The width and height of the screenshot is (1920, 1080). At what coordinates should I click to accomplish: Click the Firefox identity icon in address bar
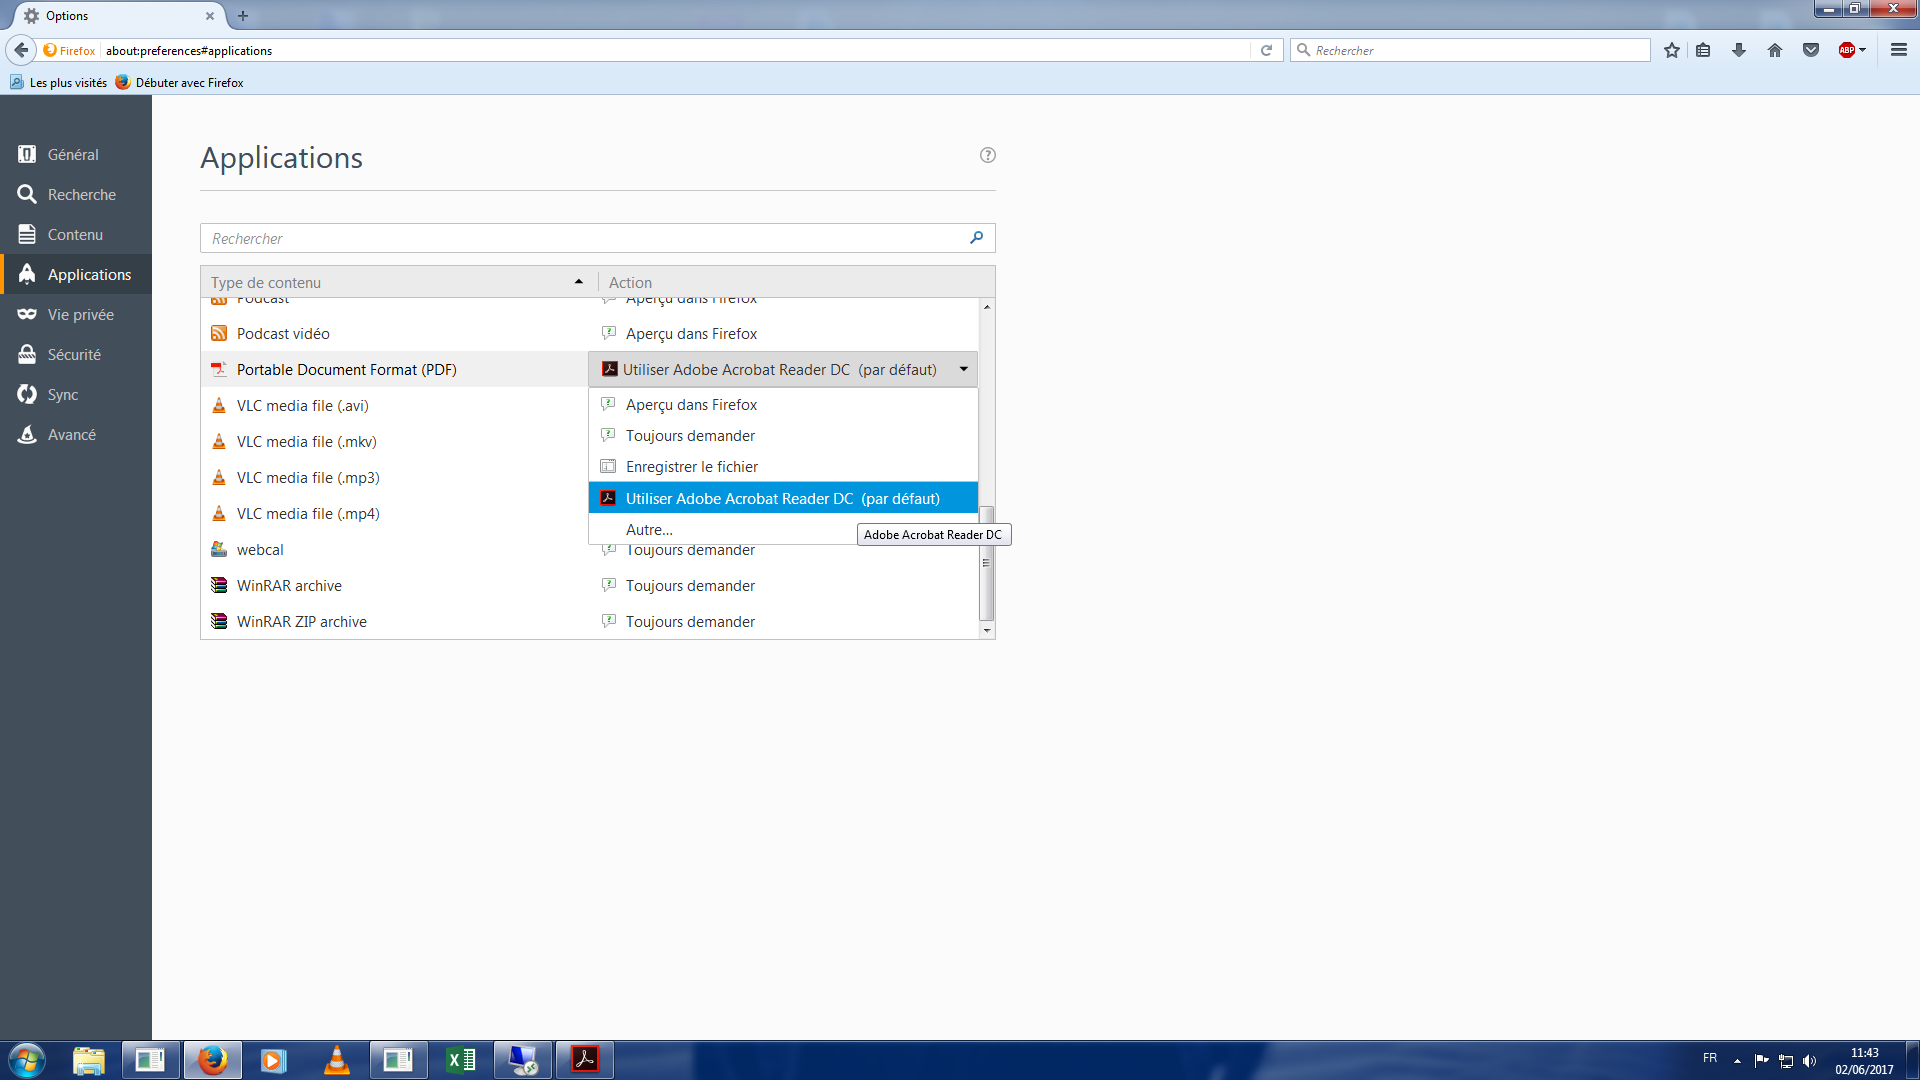(x=69, y=50)
